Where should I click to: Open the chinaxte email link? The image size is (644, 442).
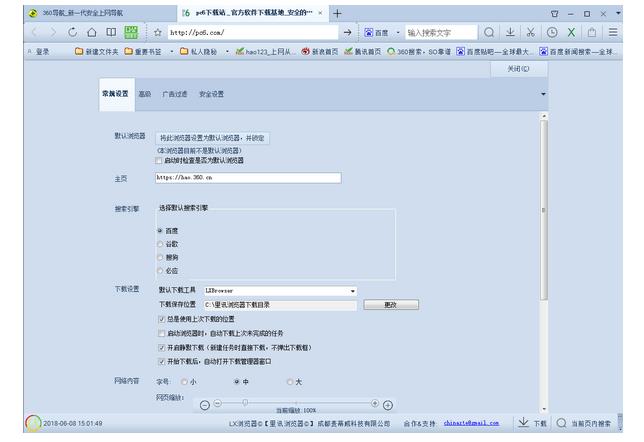point(471,423)
